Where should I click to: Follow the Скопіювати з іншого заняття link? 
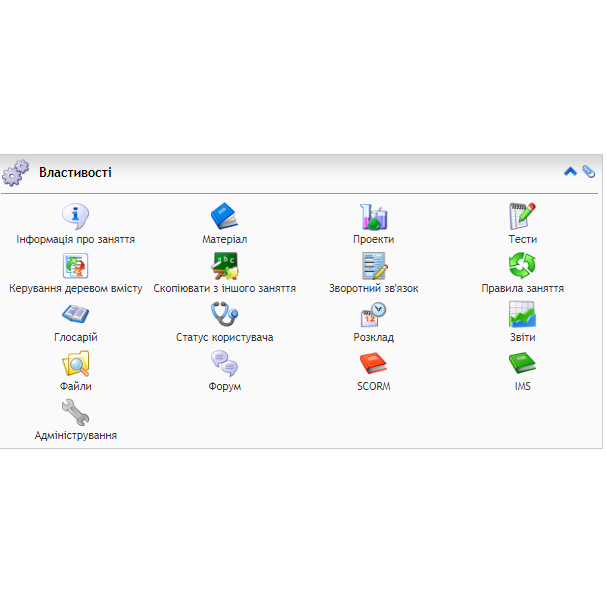[x=225, y=289]
